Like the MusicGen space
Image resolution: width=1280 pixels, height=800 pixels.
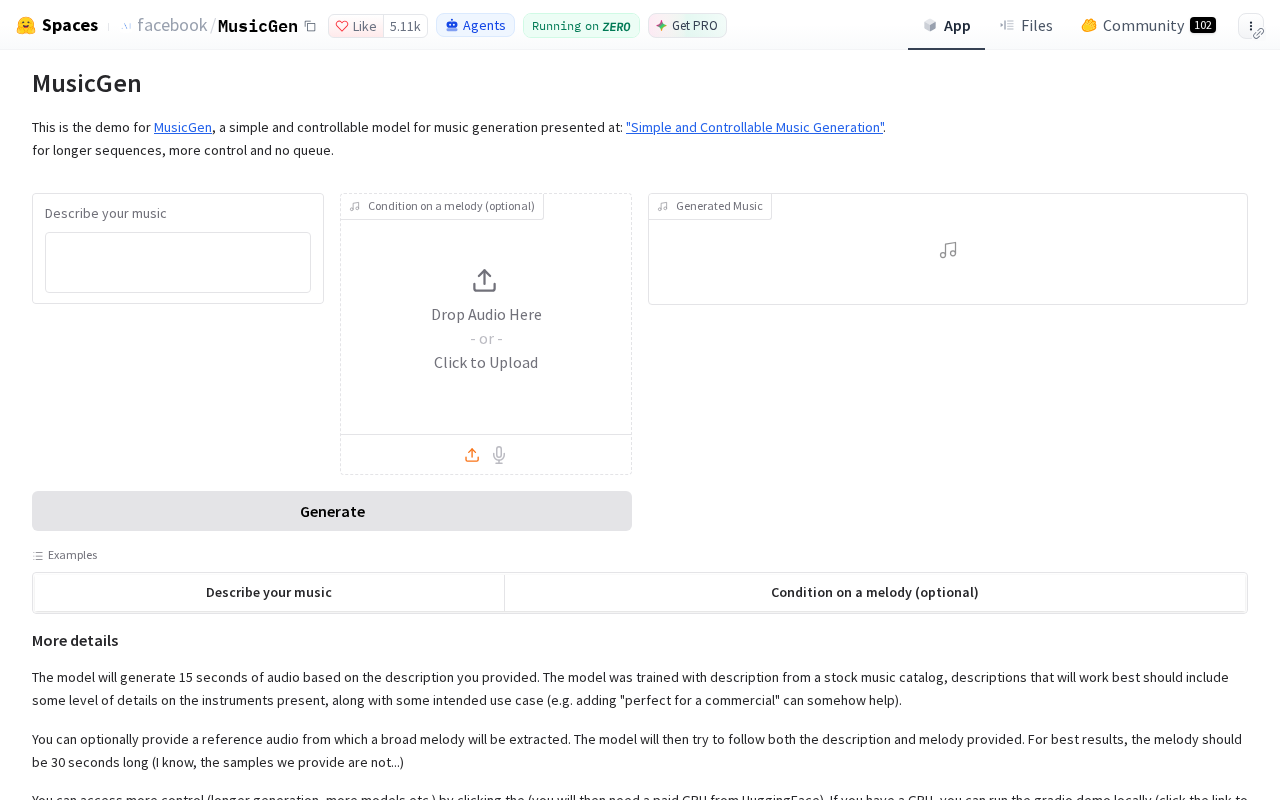coord(356,26)
